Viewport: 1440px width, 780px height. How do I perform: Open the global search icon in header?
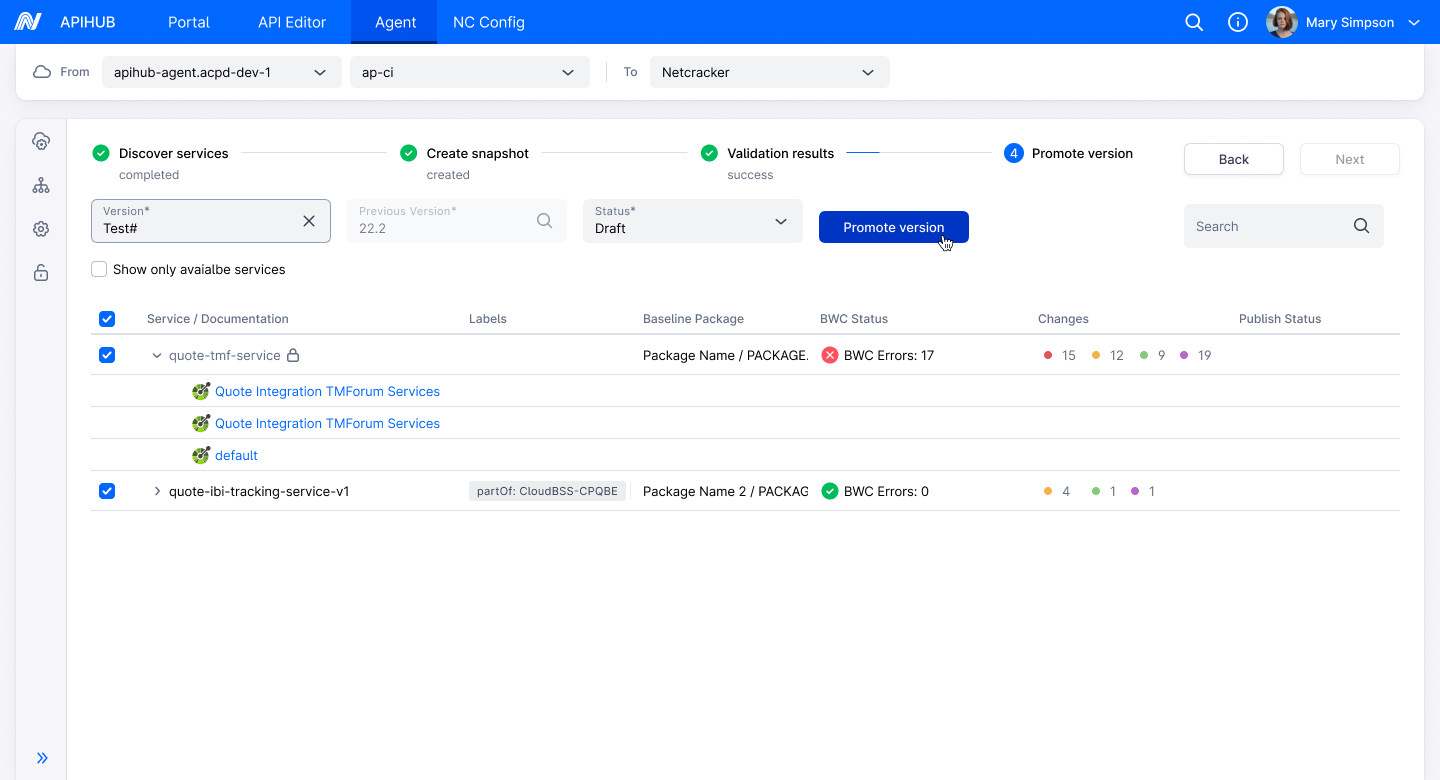1194,22
